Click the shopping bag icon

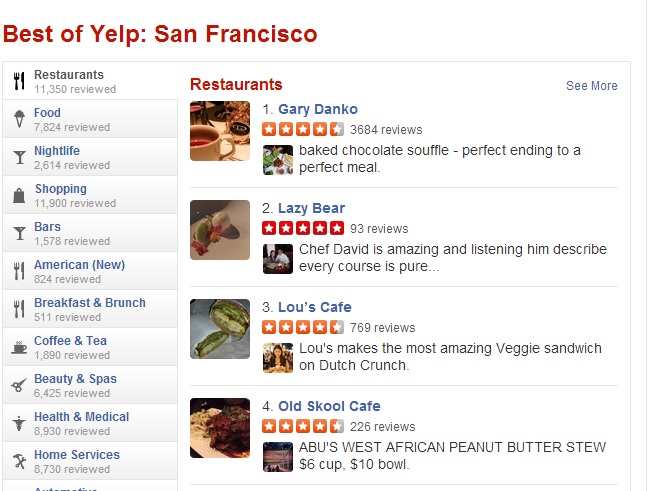click(x=19, y=196)
